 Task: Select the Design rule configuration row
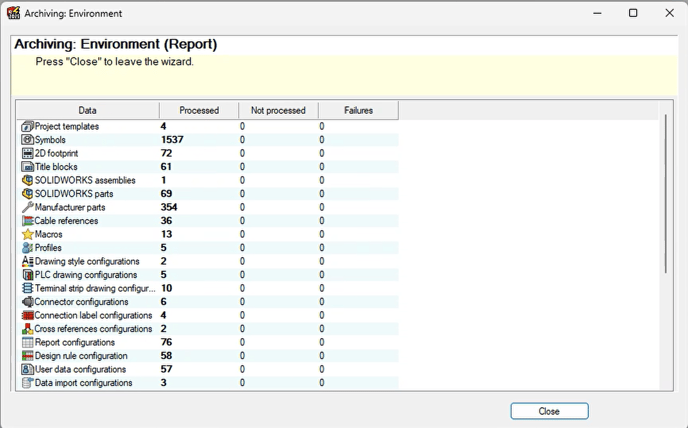pyautogui.click(x=208, y=356)
